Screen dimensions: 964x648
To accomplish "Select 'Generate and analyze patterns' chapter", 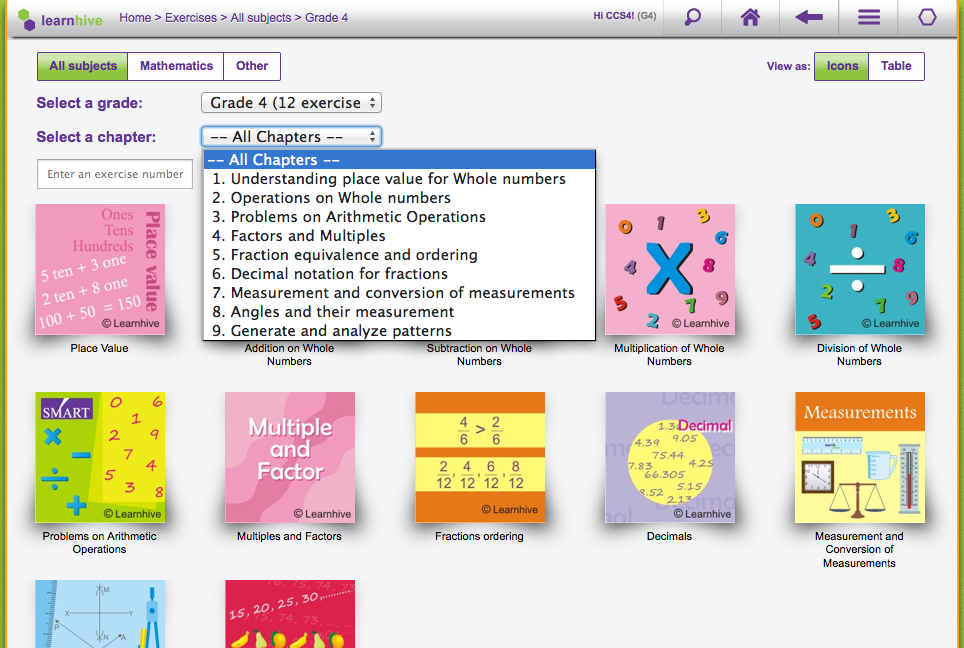I will pos(400,331).
